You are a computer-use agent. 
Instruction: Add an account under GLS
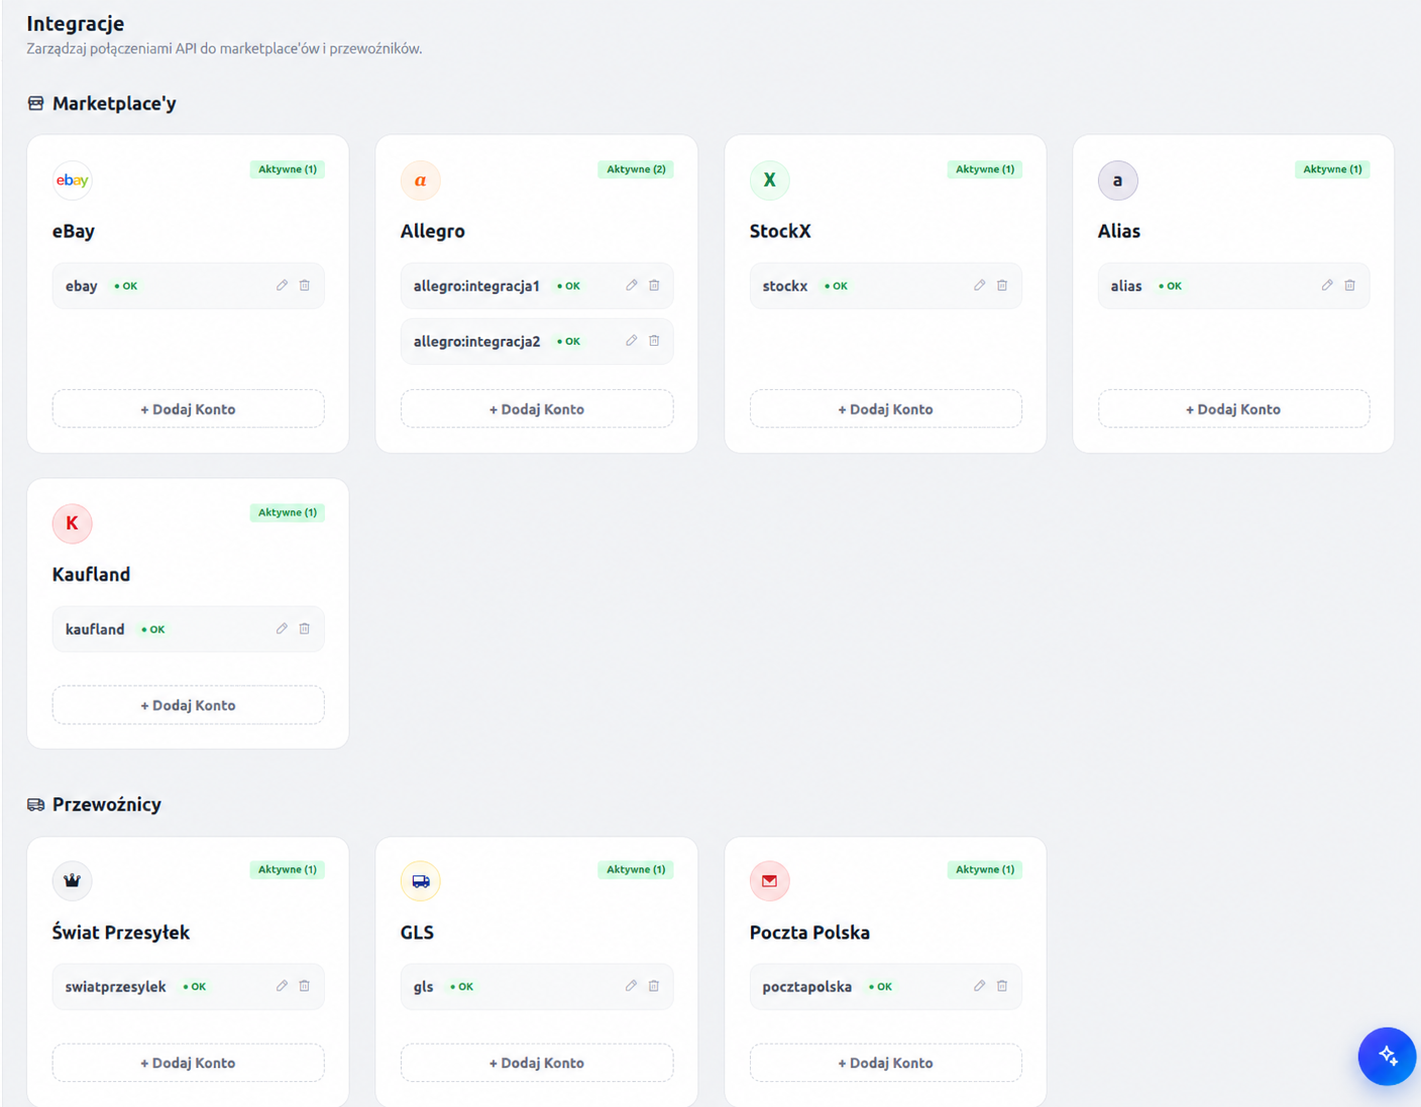537,1063
